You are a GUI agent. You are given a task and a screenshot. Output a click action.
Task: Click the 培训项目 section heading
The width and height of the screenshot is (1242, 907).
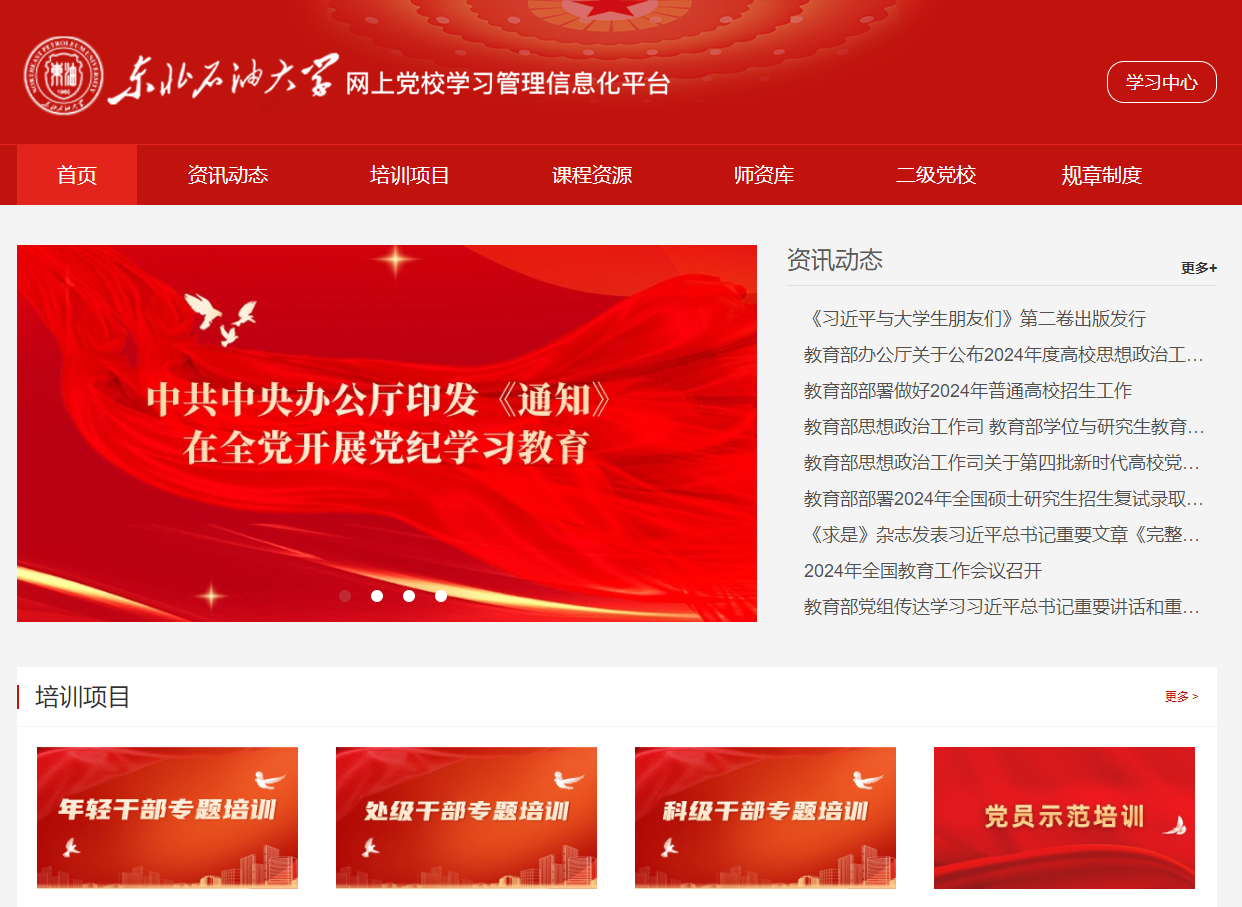83,697
